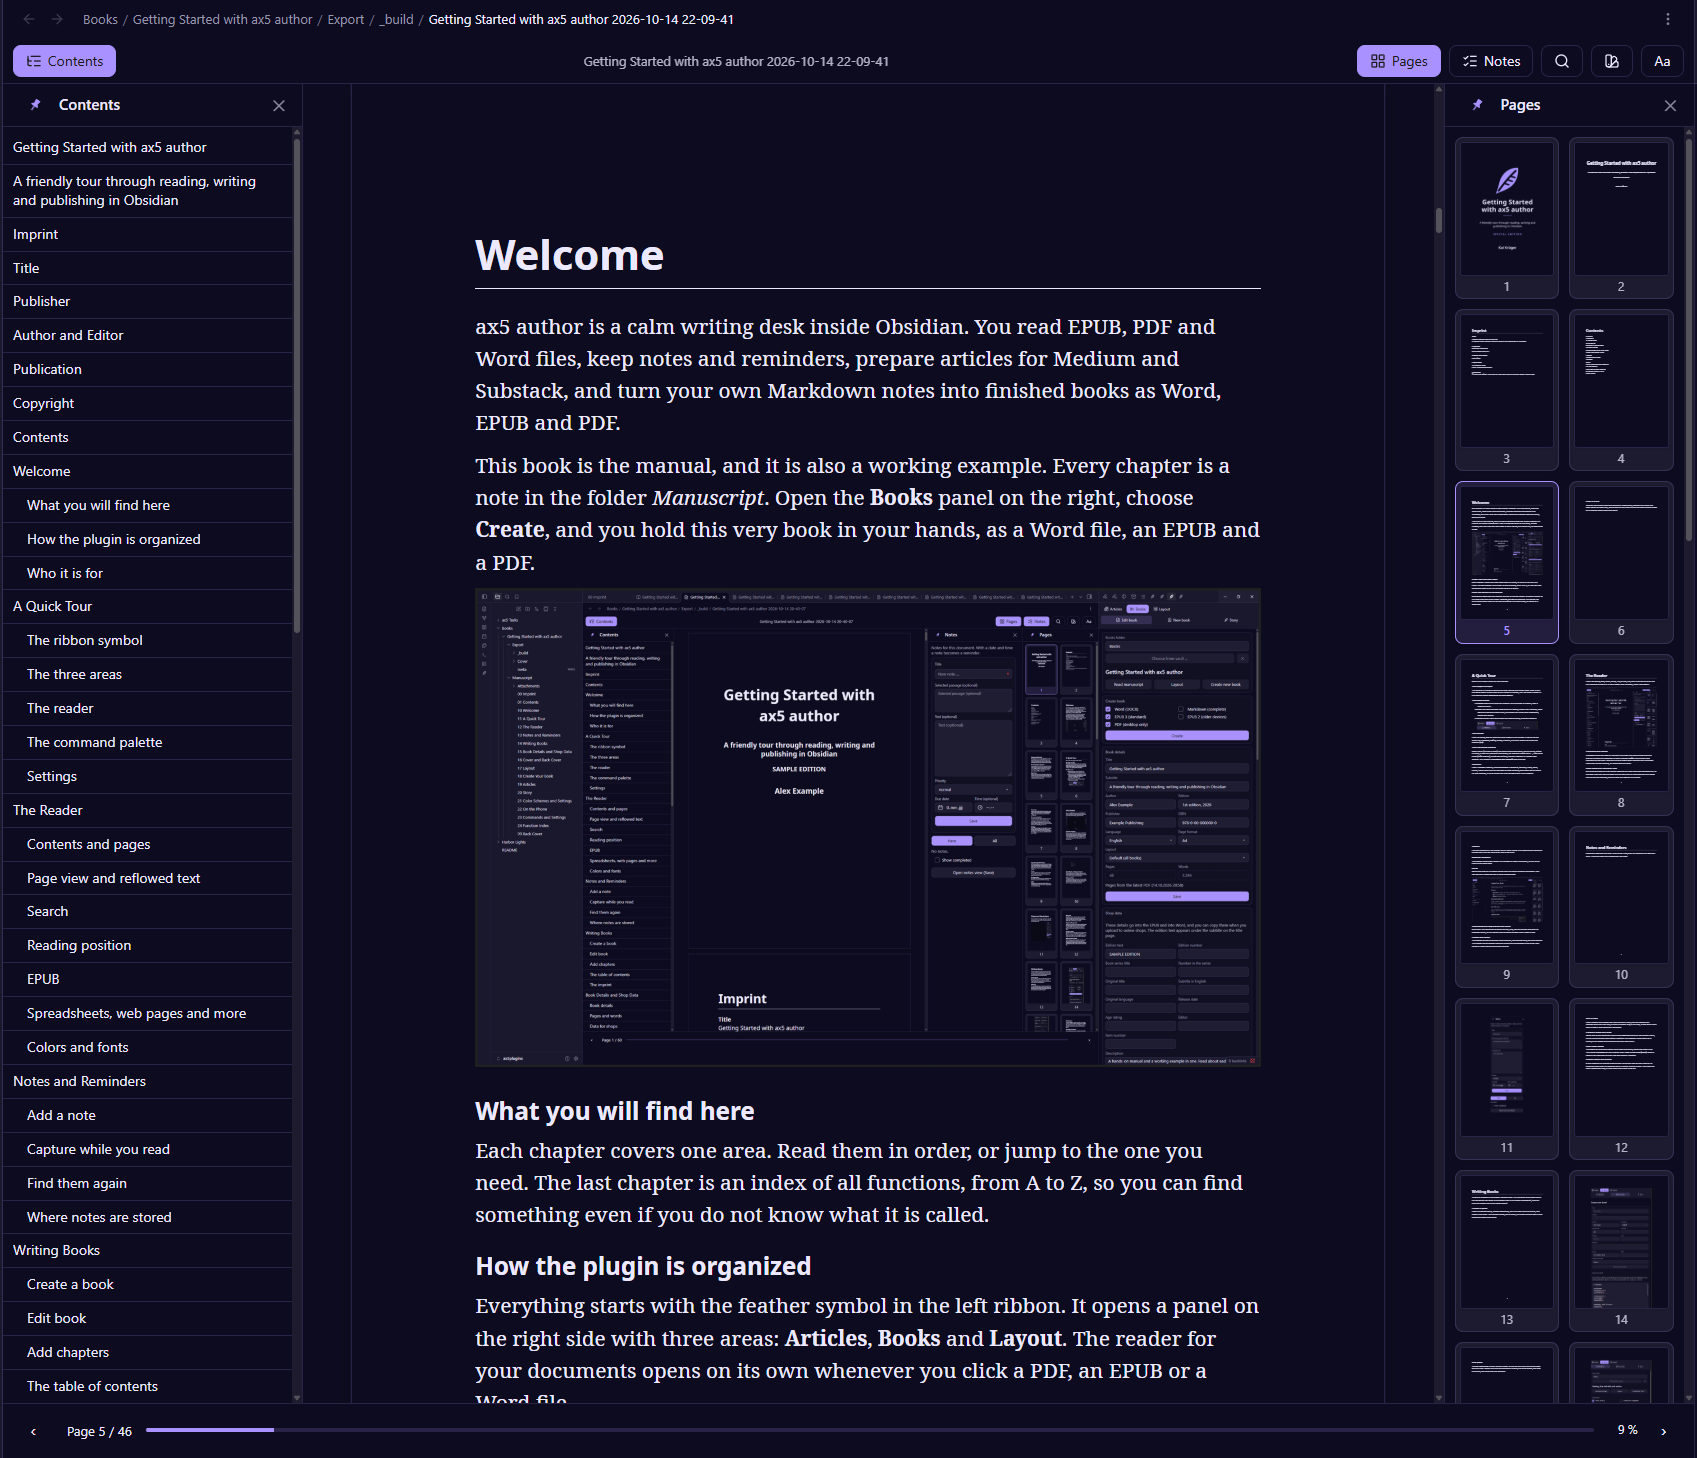Screen dimensions: 1697x1458
Task: Click the _build breadcrumb
Action: click(x=397, y=19)
